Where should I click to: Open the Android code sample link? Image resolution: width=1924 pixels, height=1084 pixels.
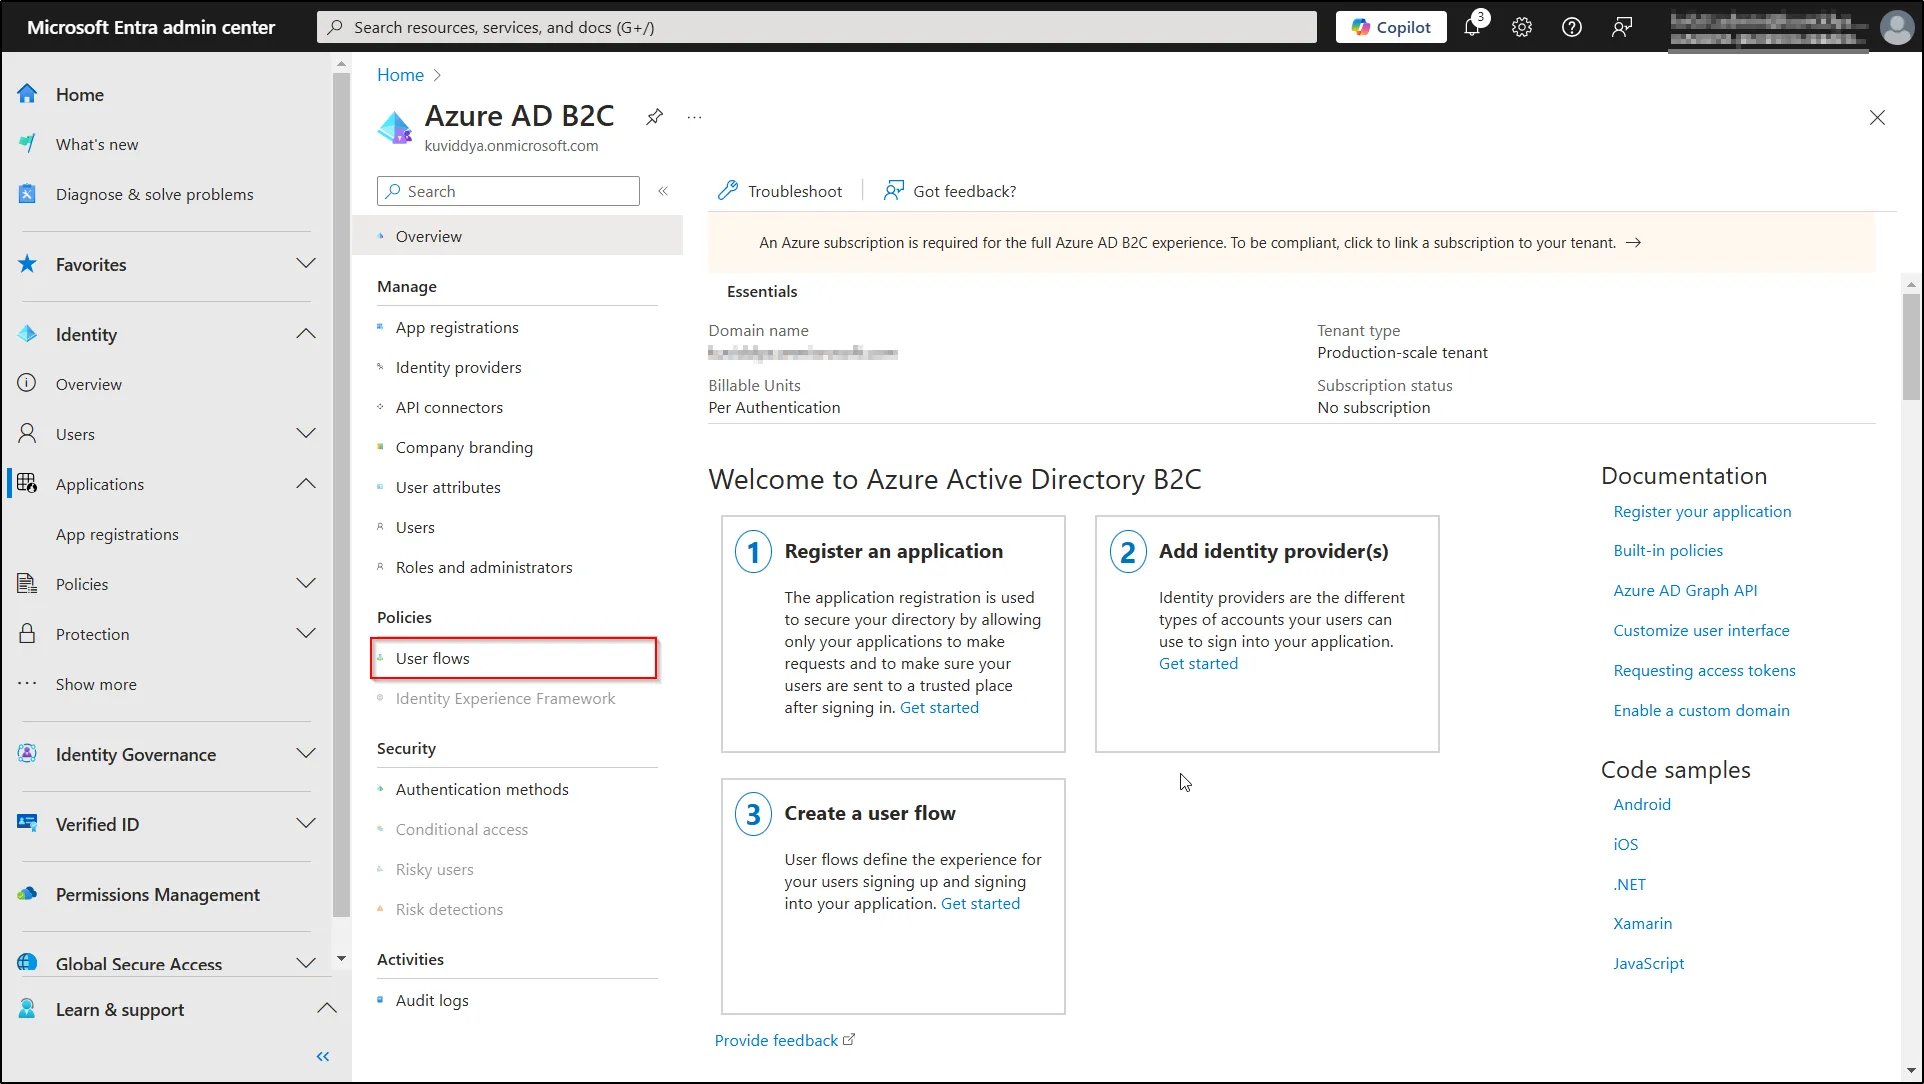click(x=1642, y=804)
